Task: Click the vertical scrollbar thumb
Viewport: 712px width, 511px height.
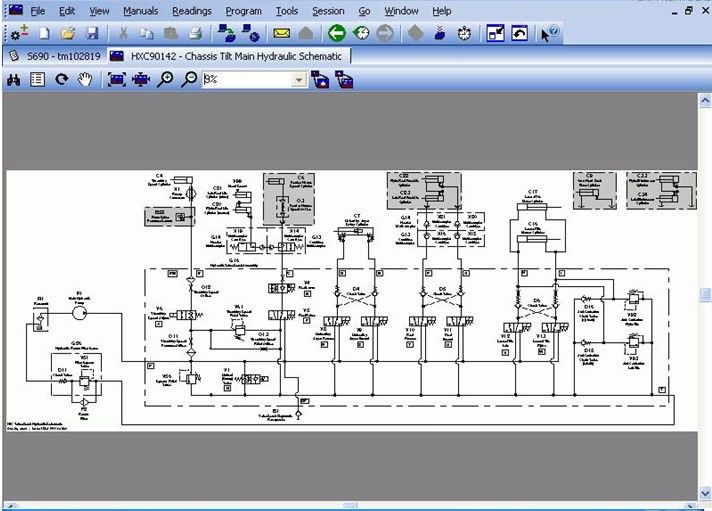Action: (x=705, y=295)
